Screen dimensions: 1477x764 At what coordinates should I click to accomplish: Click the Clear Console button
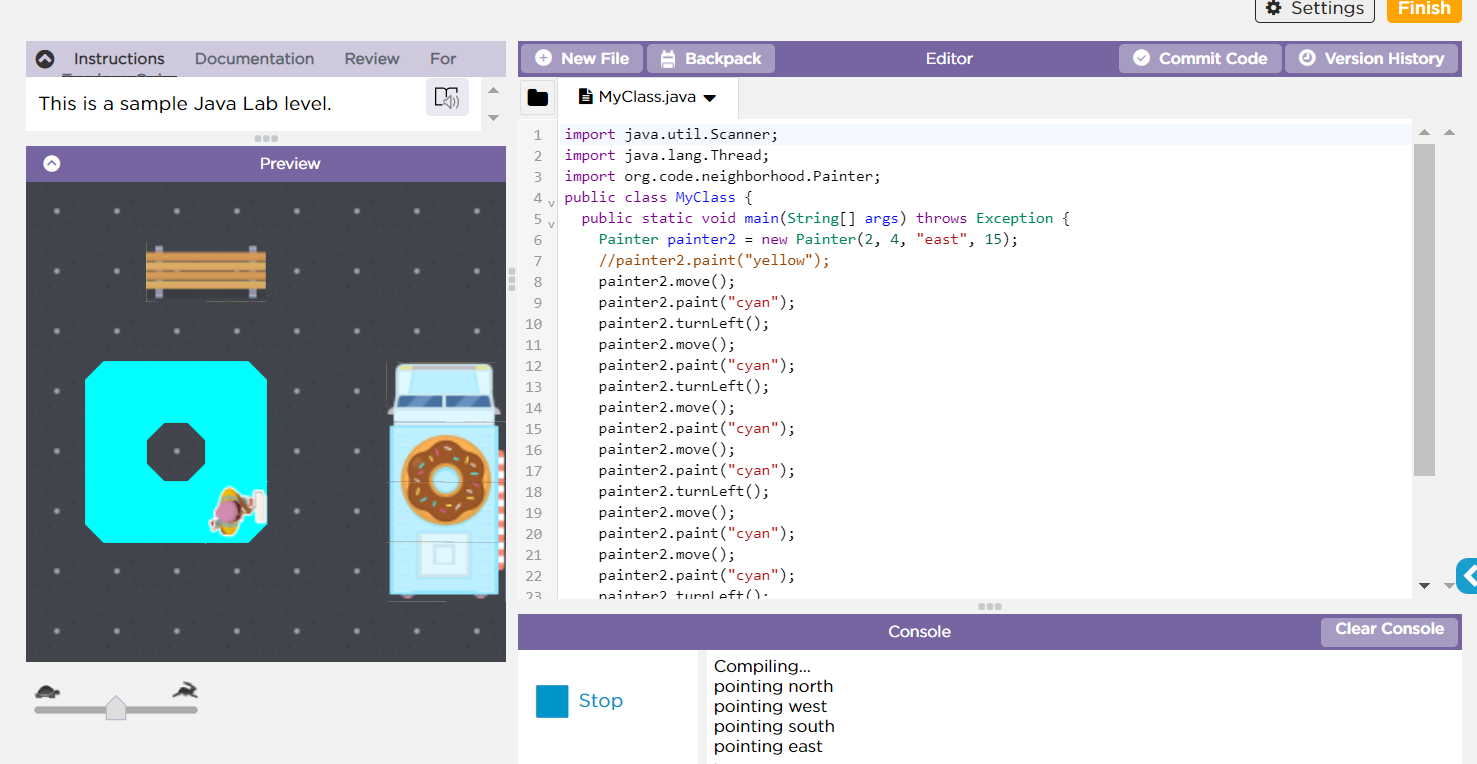click(x=1389, y=630)
